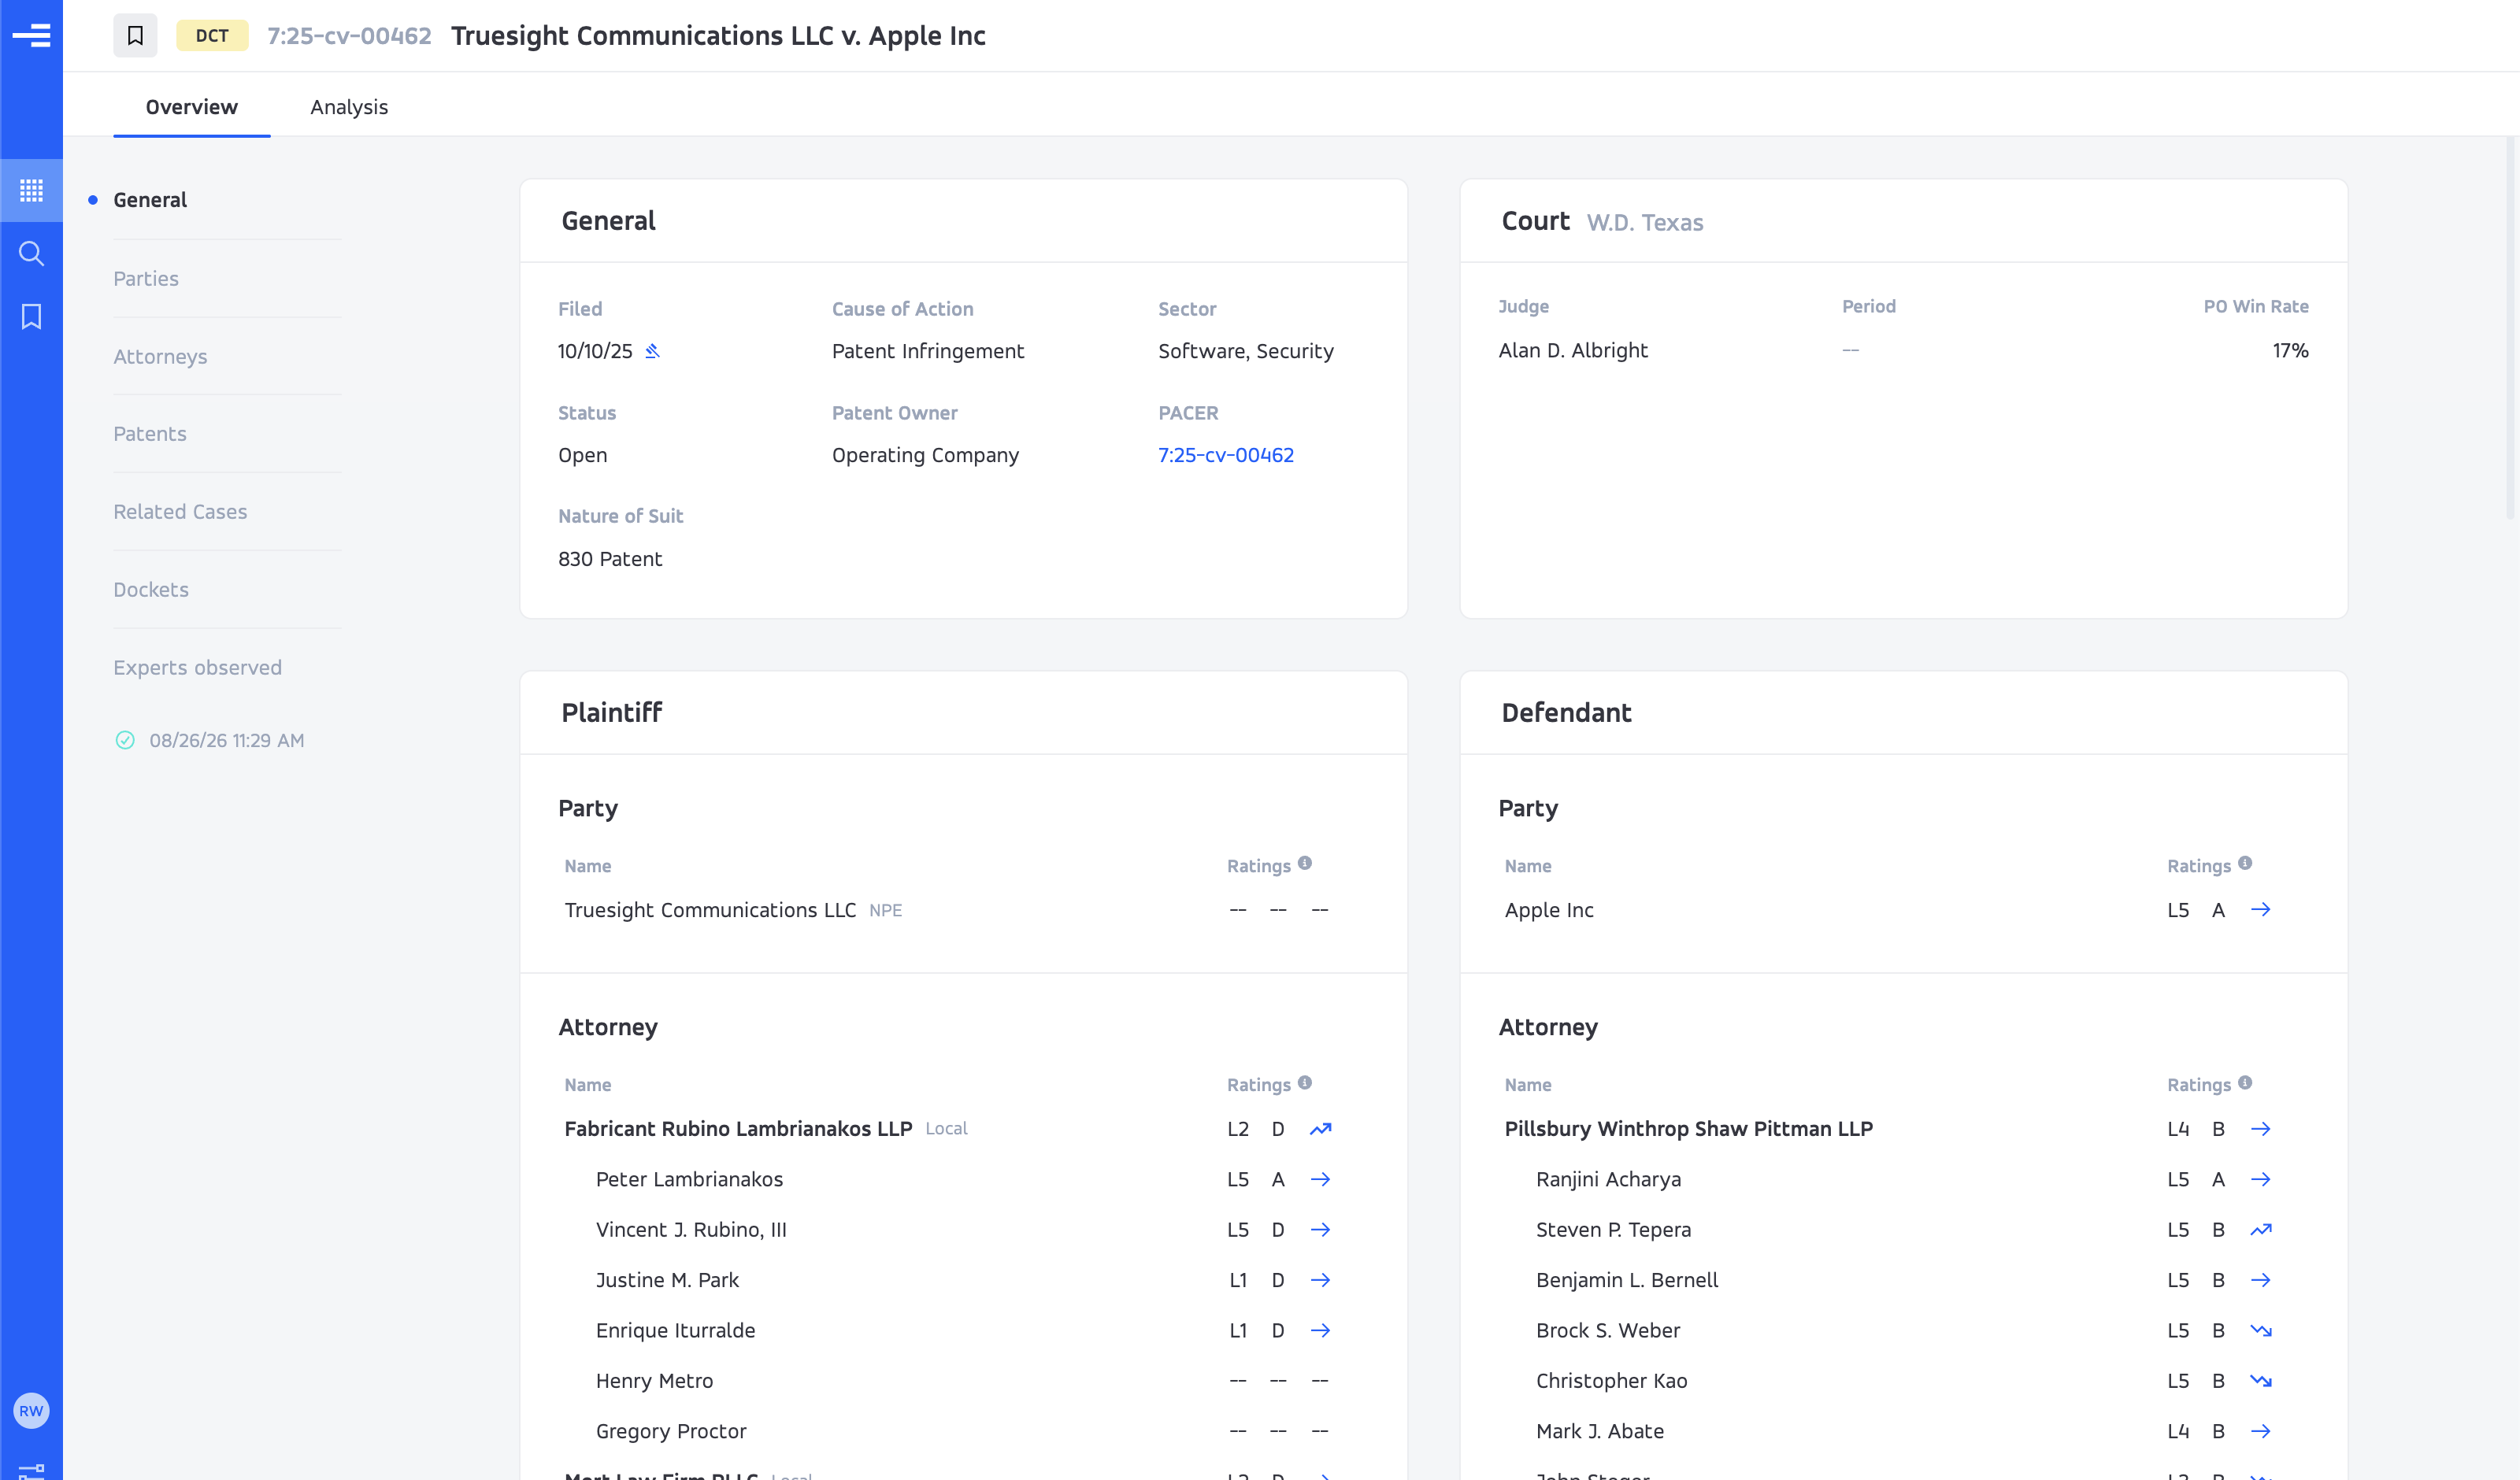Image resolution: width=2520 pixels, height=1480 pixels.
Task: Open the Pillsbury Winthrop Shaw Pittman LLP firm
Action: (1689, 1129)
